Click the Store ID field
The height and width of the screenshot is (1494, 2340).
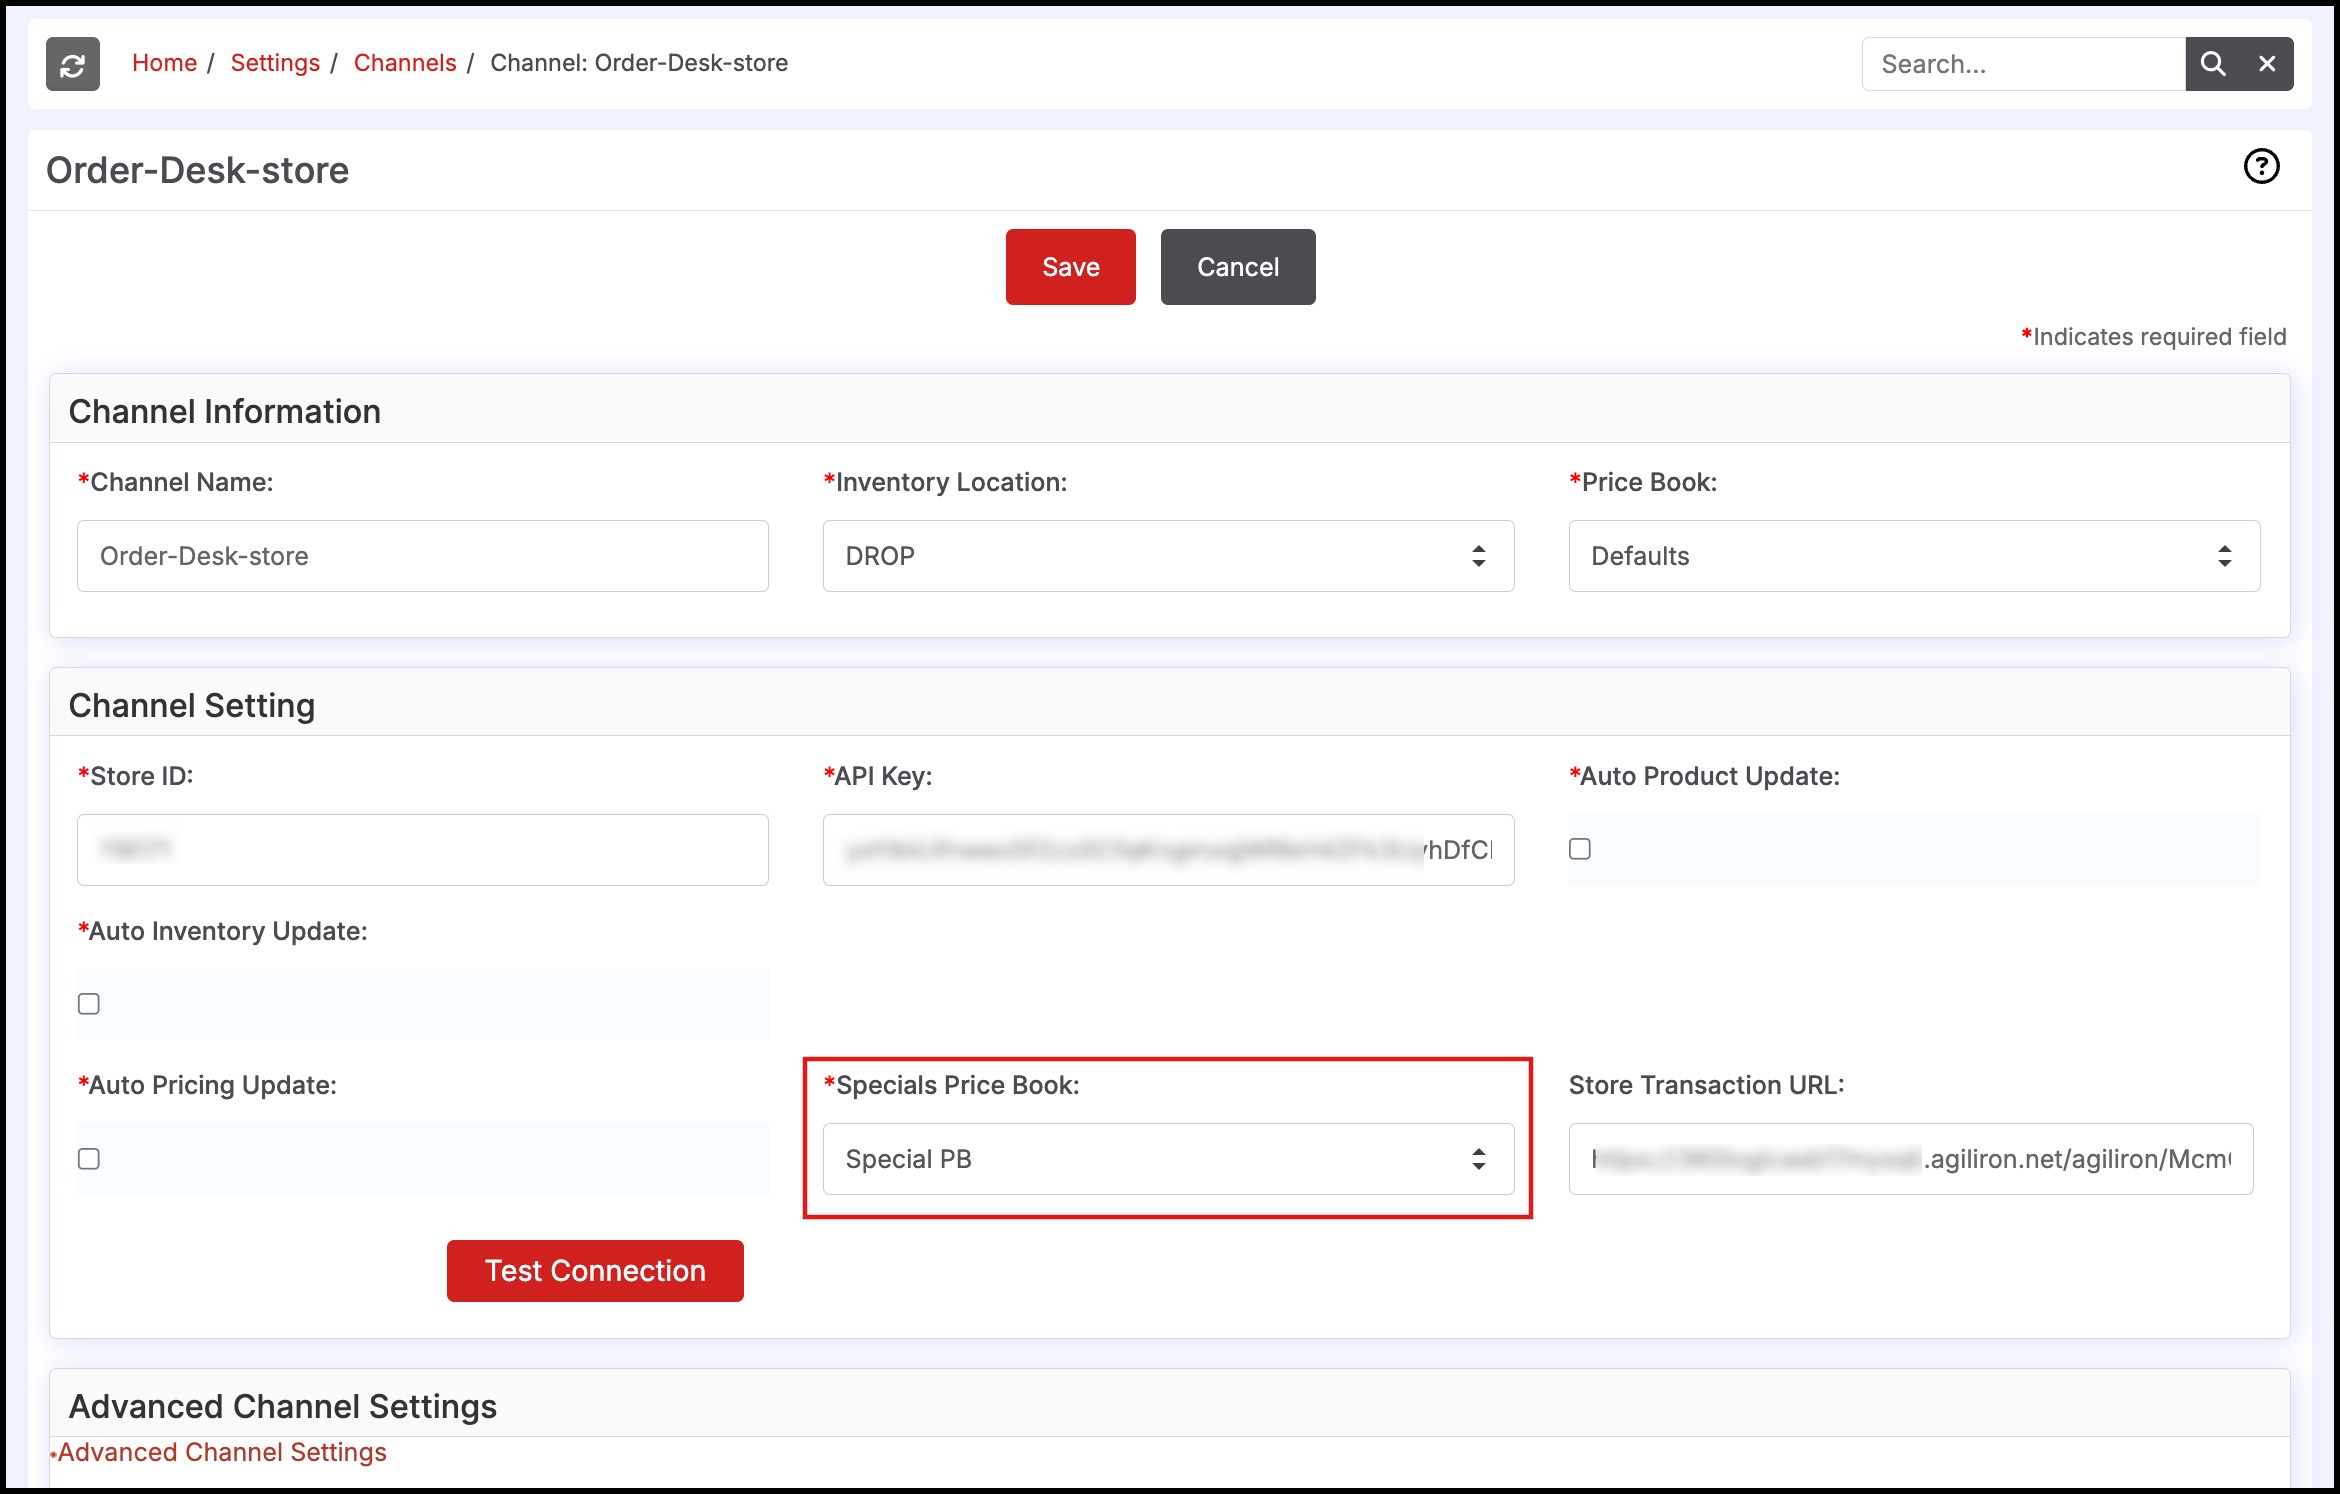pos(423,850)
